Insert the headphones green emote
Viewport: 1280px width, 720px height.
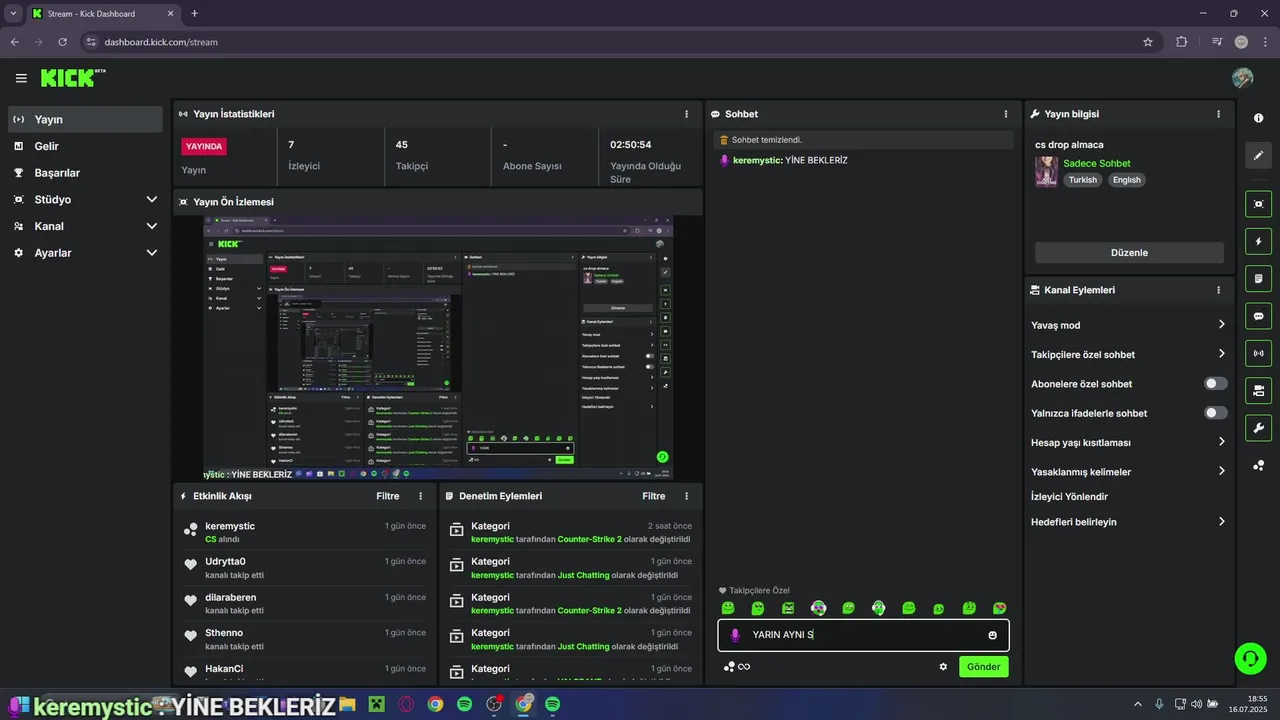click(x=879, y=608)
